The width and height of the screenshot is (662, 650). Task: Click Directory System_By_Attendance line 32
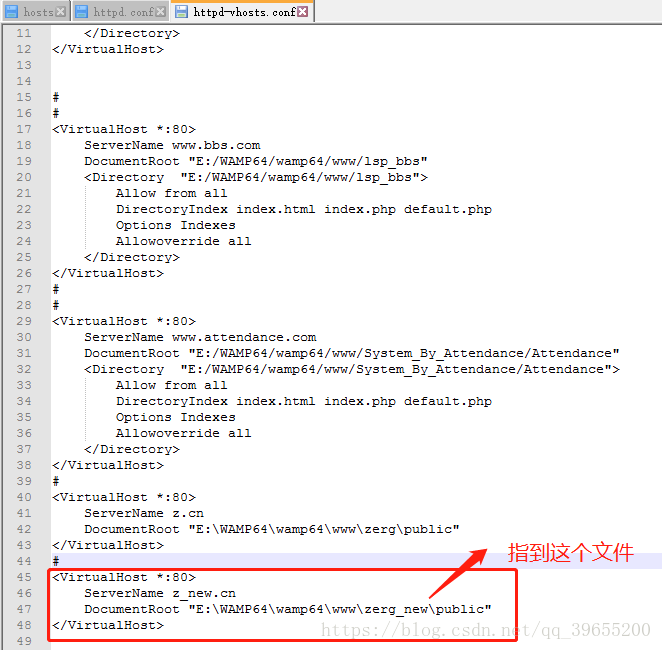point(352,369)
